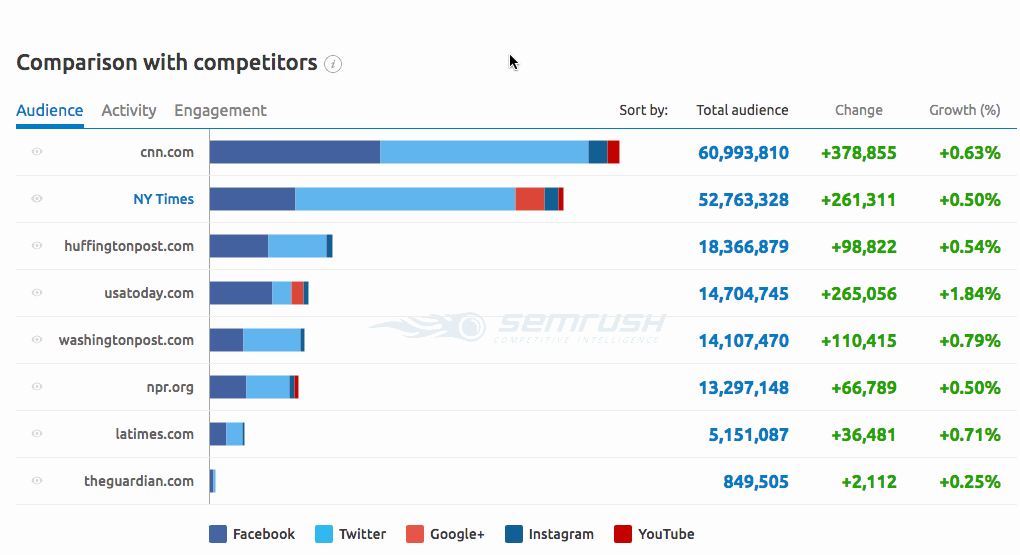Click the info icon beside Comparison with competitors

coord(334,64)
